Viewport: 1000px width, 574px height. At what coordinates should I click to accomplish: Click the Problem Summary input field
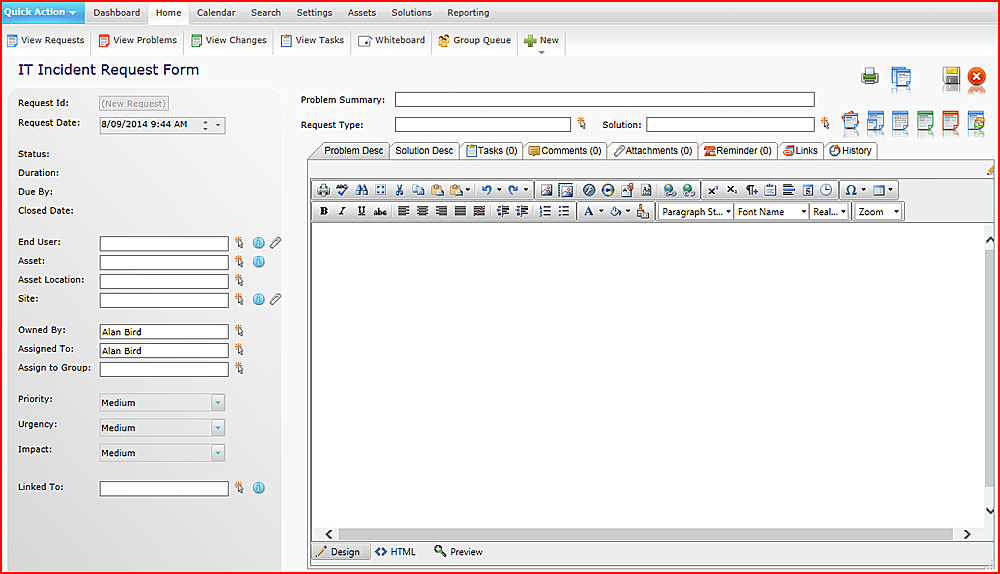pyautogui.click(x=605, y=99)
